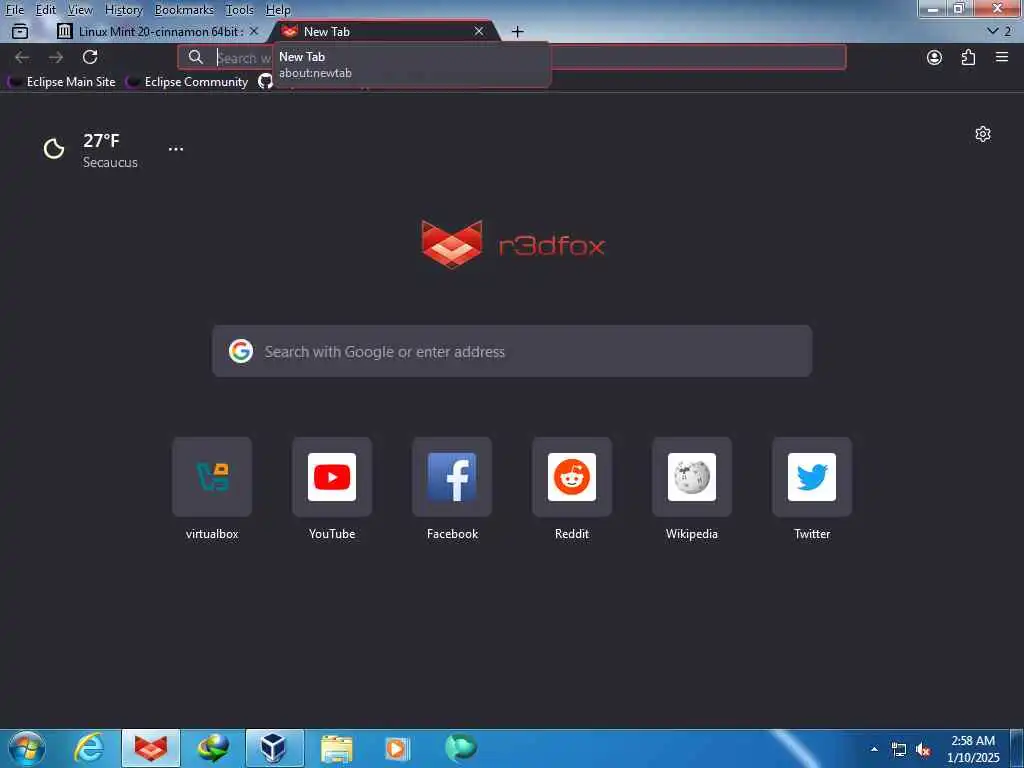Open the Windows Start orb
This screenshot has height=768, width=1024.
pyautogui.click(x=27, y=748)
